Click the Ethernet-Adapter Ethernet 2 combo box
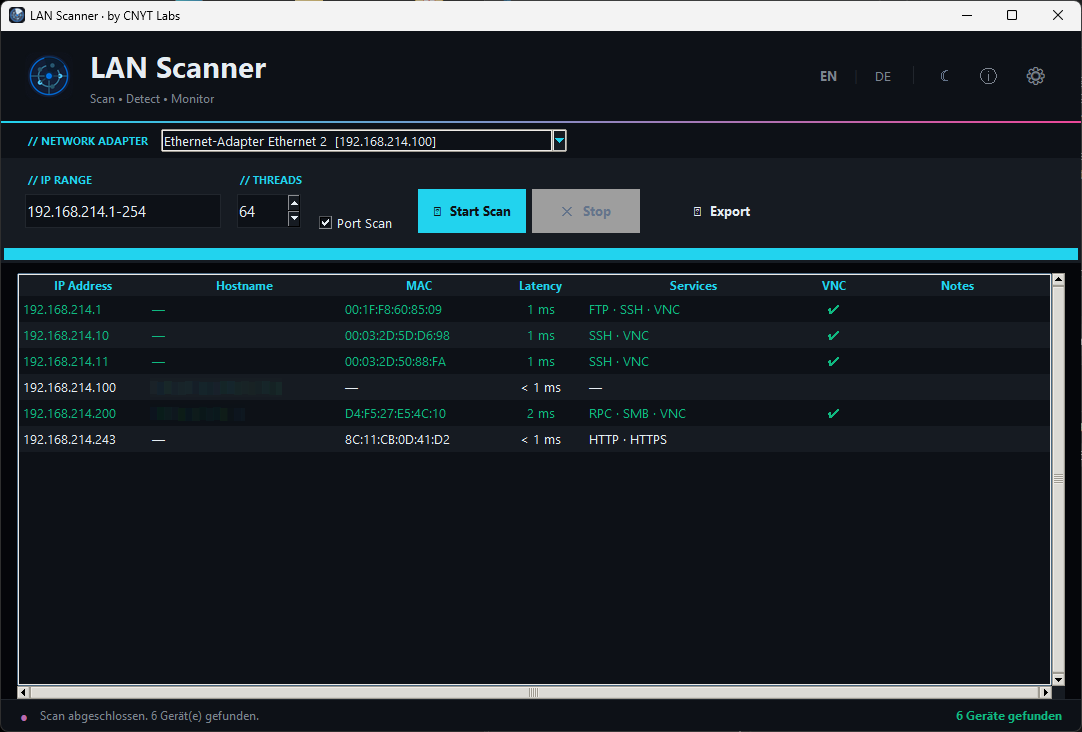The image size is (1082, 732). click(364, 141)
